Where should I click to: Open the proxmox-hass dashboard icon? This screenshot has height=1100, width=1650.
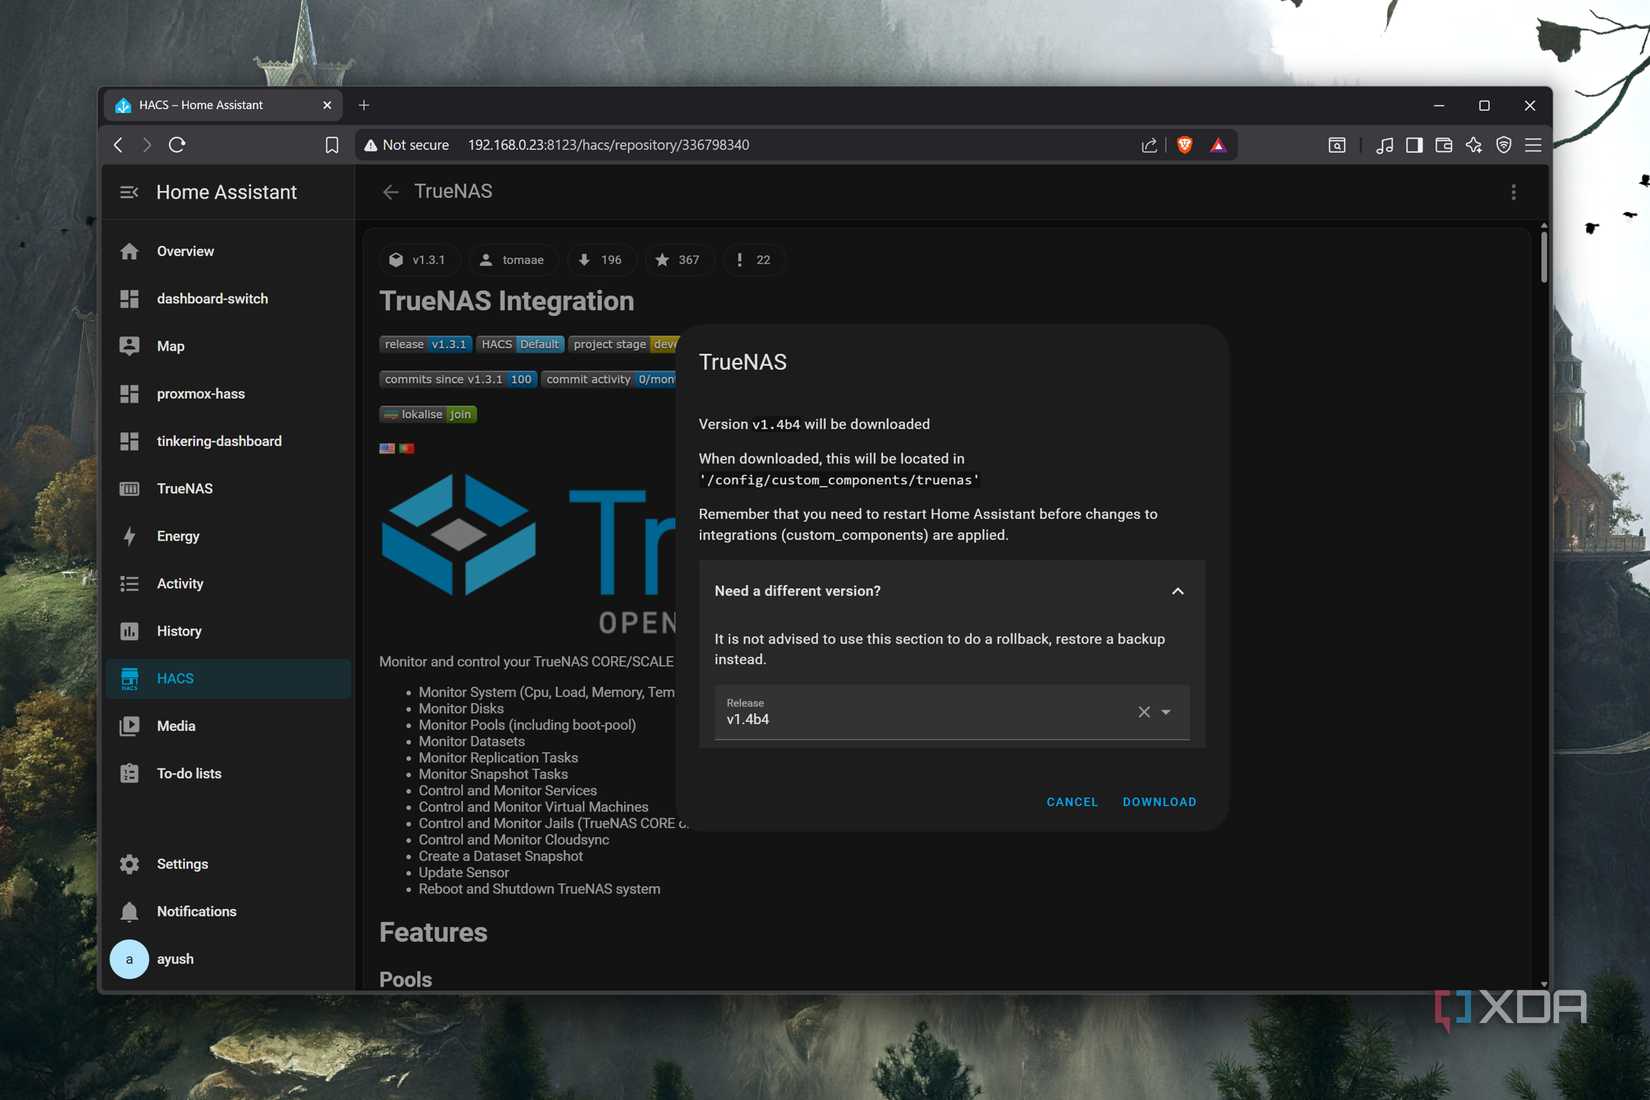coord(129,394)
